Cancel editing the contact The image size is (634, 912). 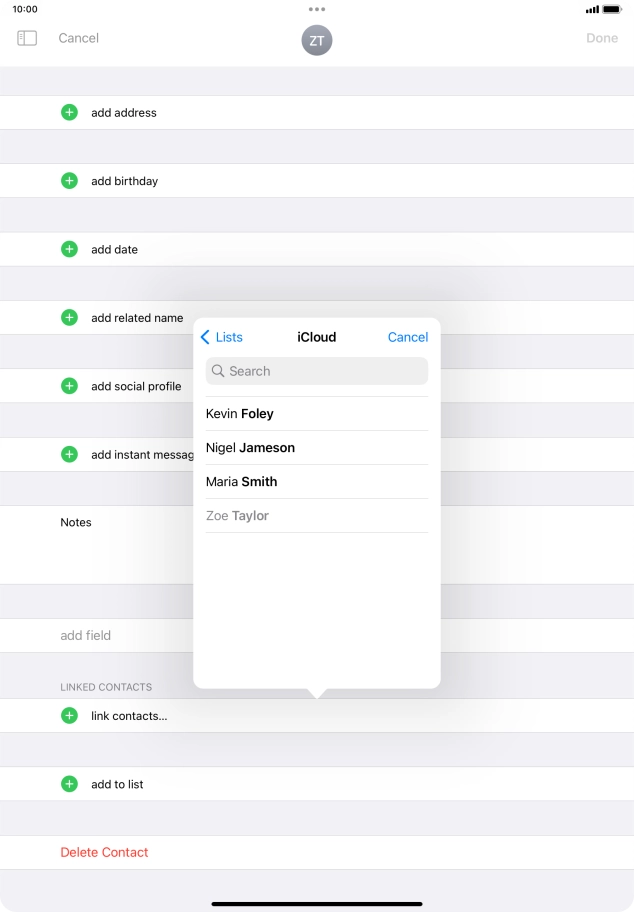pyautogui.click(x=79, y=38)
